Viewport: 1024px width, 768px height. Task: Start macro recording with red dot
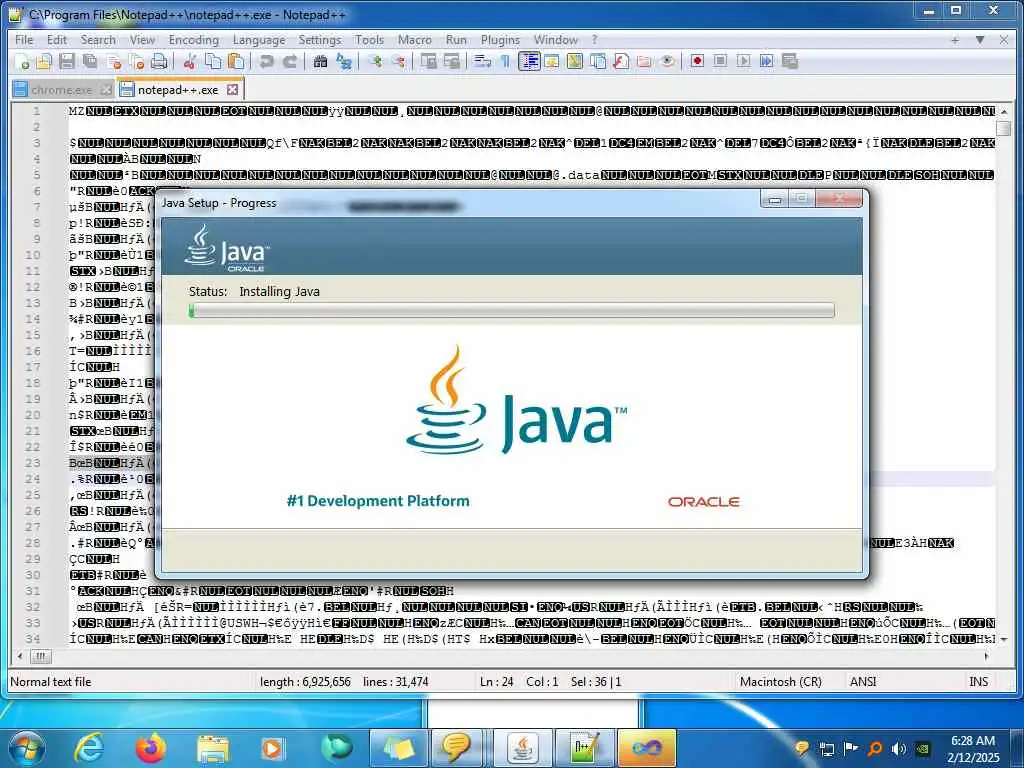(x=697, y=61)
